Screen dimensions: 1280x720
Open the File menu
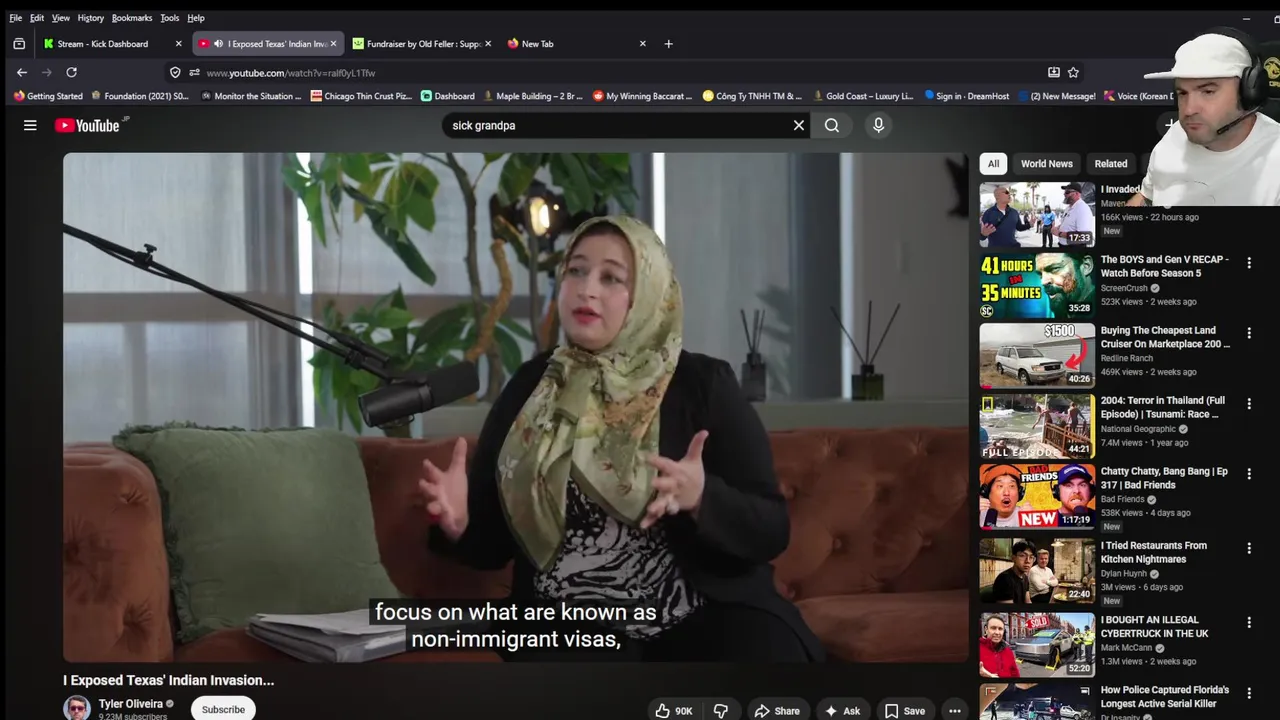pyautogui.click(x=15, y=18)
